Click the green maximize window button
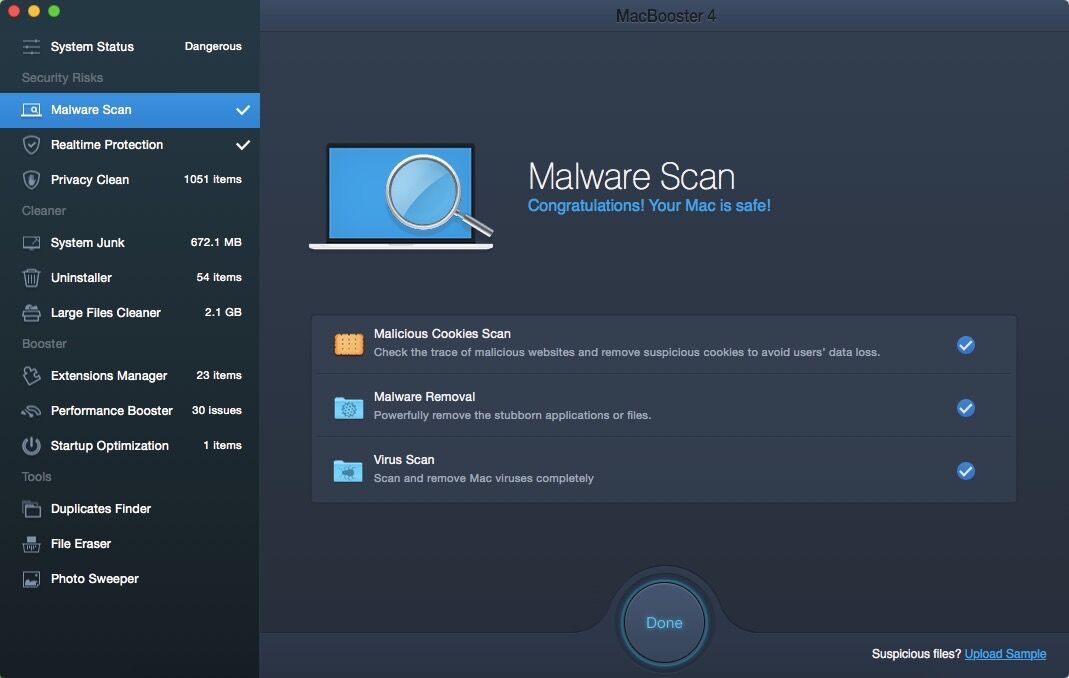 pos(54,11)
